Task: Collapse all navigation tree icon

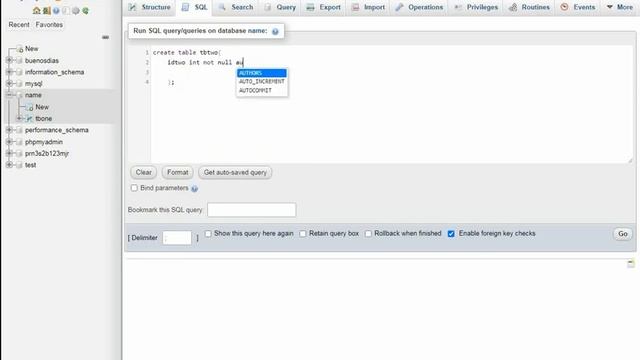Action: [x=105, y=37]
